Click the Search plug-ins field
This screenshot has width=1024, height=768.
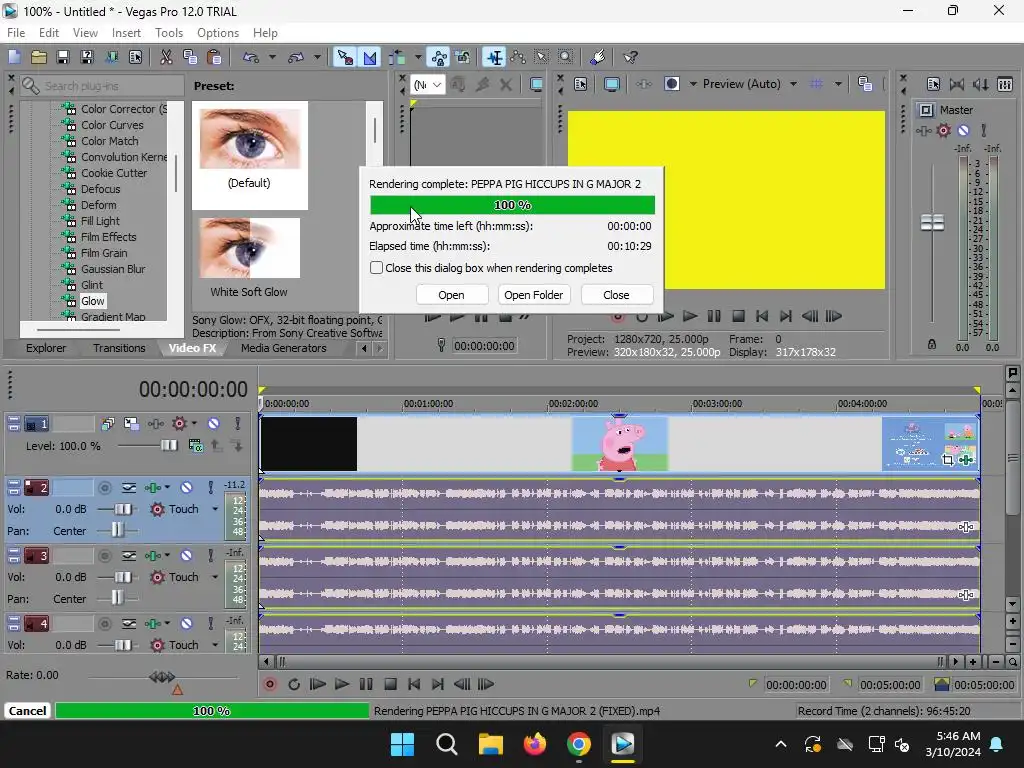103,86
